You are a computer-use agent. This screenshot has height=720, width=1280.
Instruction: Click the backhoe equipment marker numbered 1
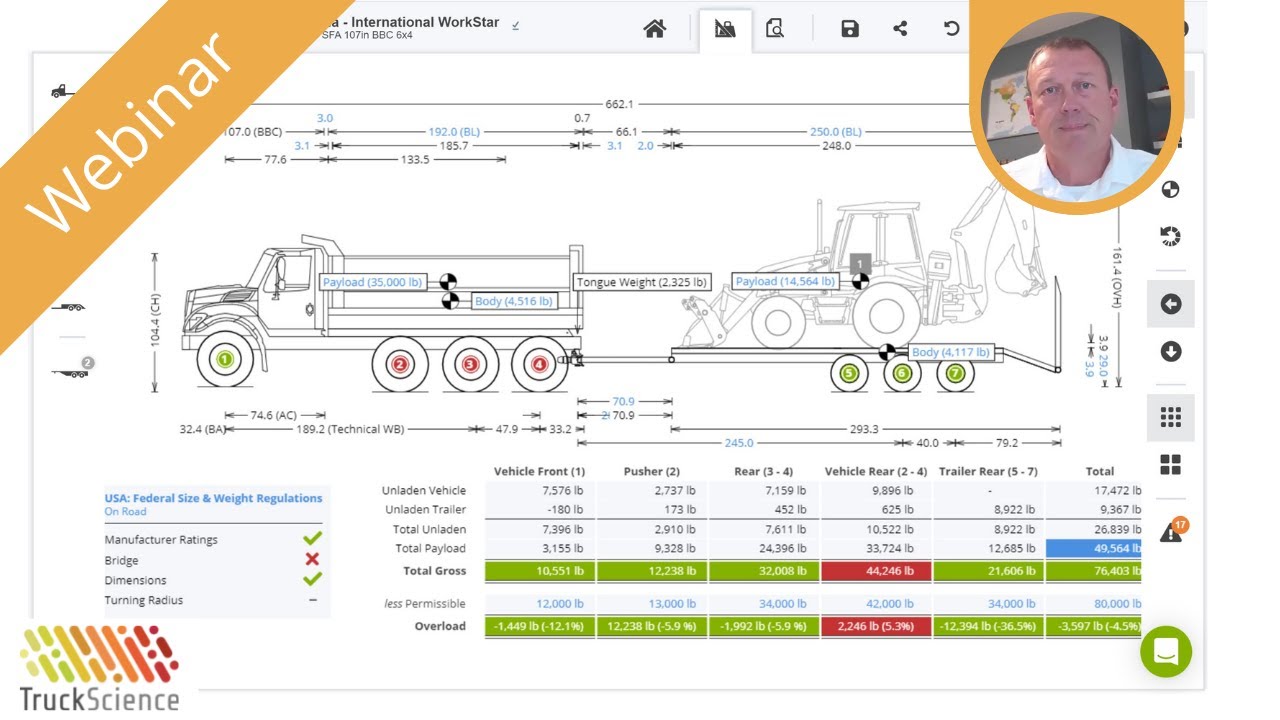click(x=861, y=264)
